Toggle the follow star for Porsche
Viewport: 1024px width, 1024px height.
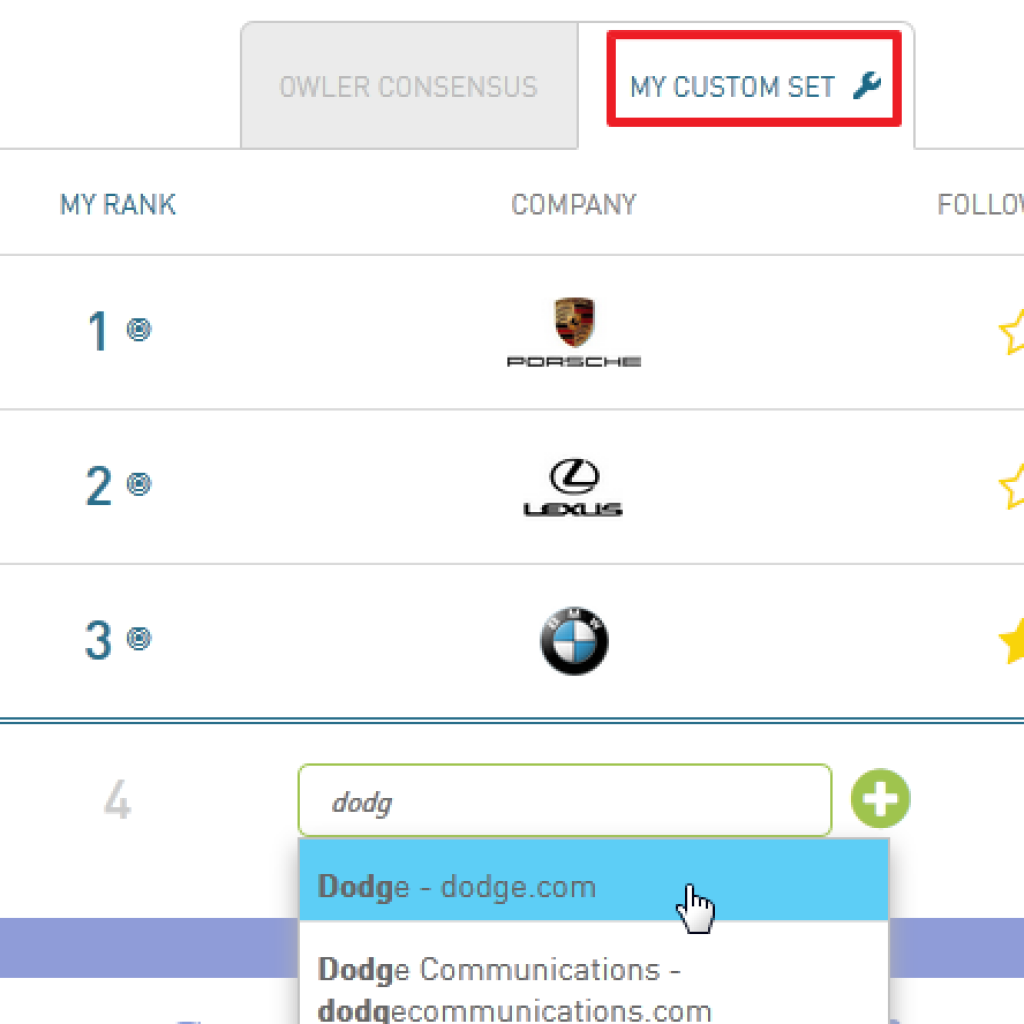(1011, 332)
